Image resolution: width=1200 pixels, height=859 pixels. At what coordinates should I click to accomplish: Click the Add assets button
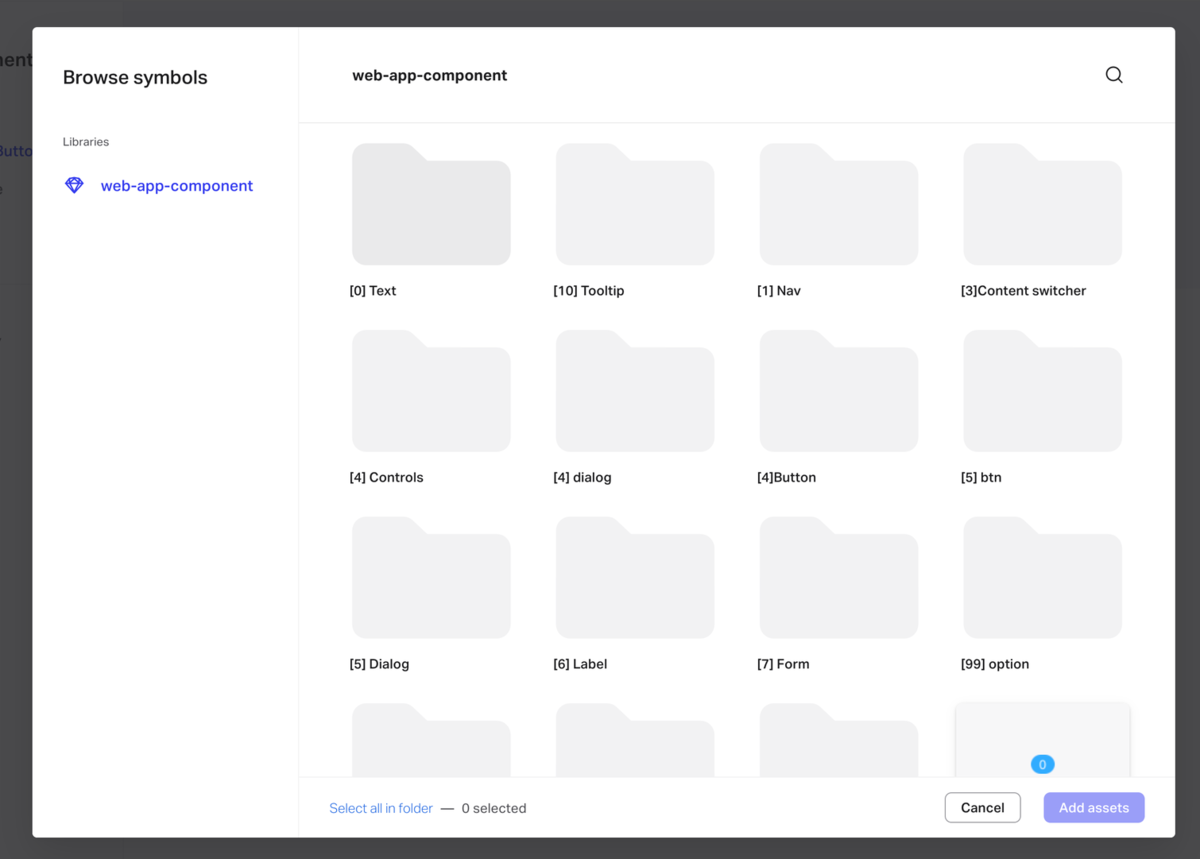[x=1094, y=808]
